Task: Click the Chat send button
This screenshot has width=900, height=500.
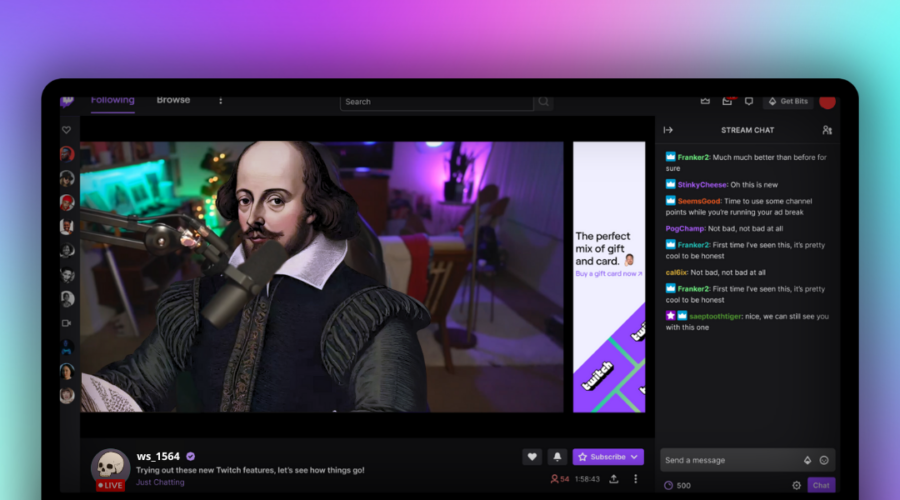Action: [821, 485]
